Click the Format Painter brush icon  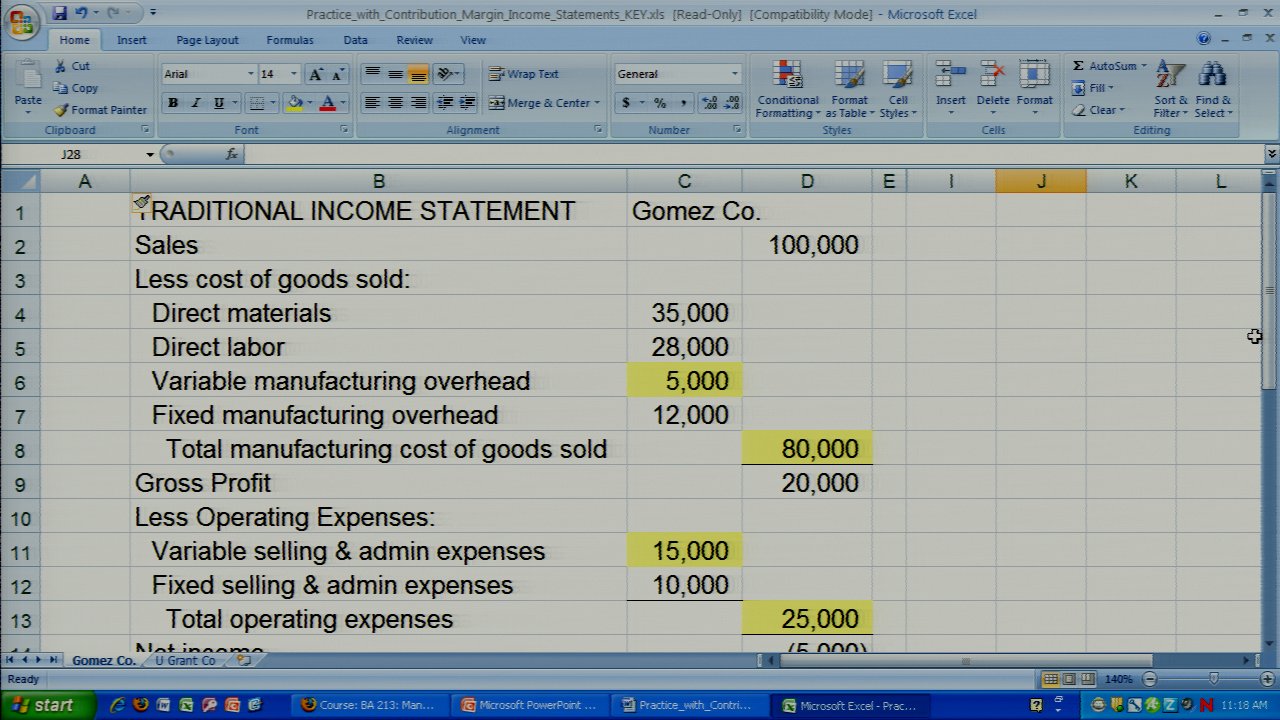[62, 110]
